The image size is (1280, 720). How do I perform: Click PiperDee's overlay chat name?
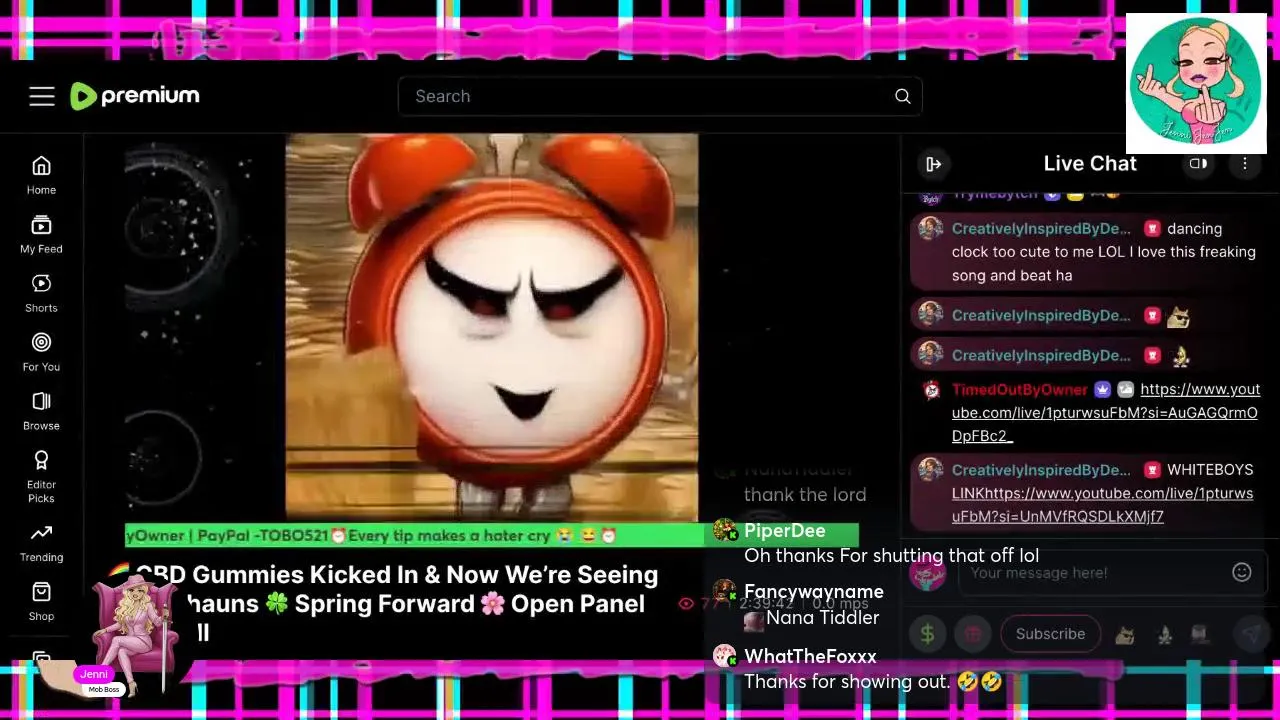(785, 531)
